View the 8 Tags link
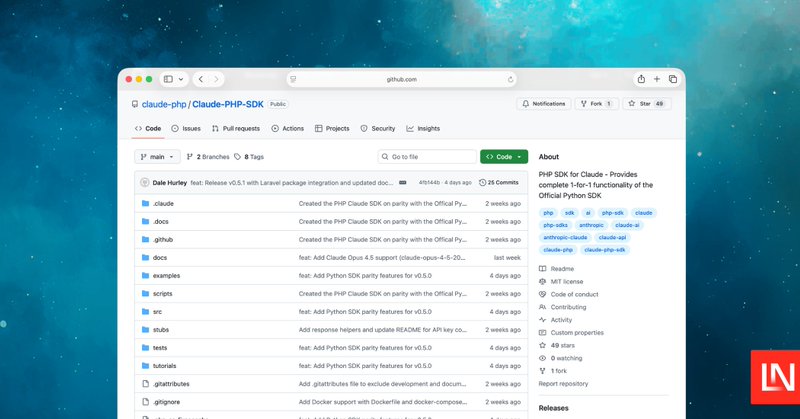Viewport: 800px width, 419px height. (x=249, y=157)
